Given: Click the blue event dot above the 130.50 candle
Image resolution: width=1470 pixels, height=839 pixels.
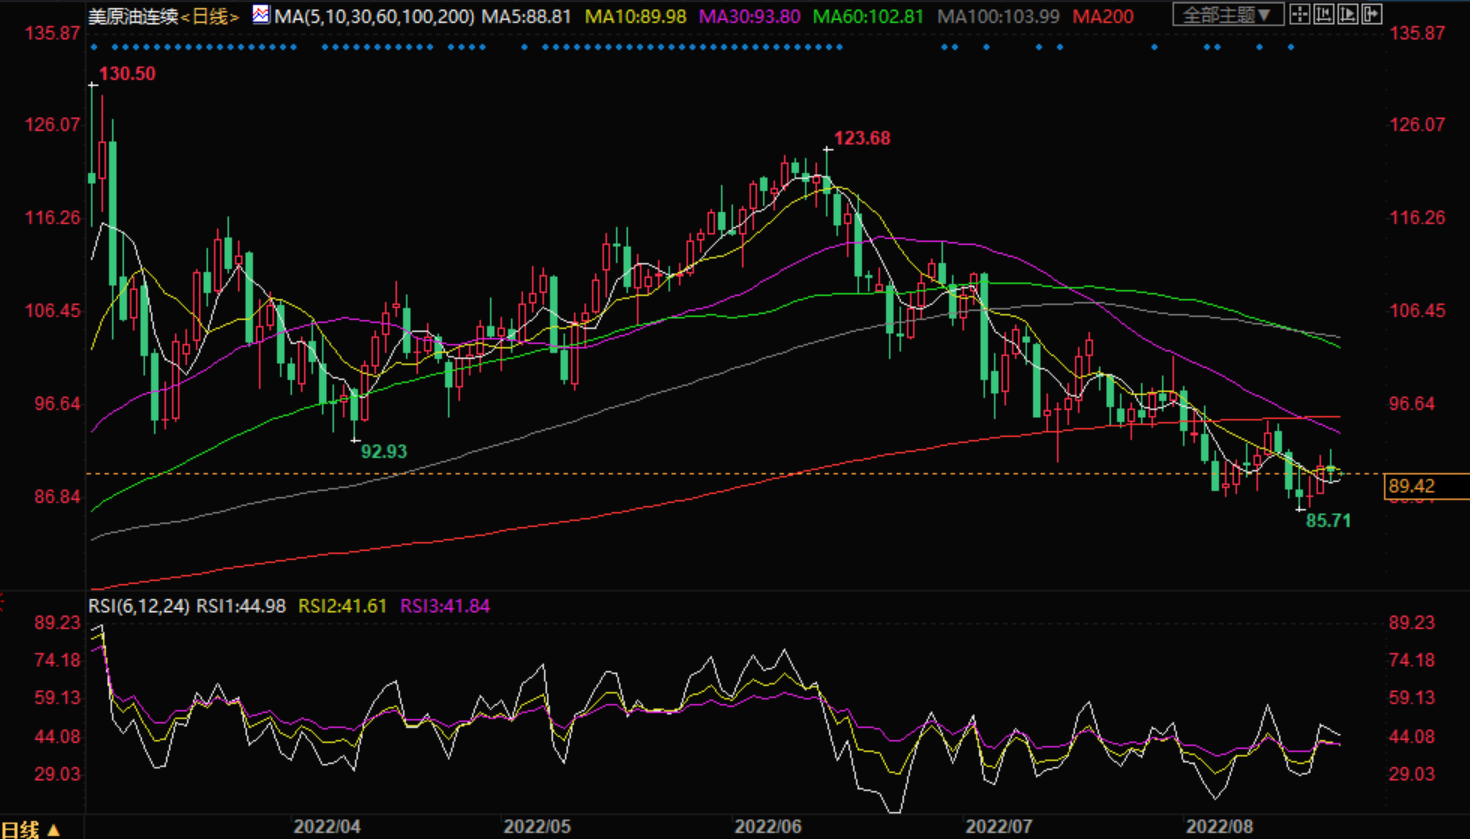Looking at the screenshot, I should pos(94,47).
